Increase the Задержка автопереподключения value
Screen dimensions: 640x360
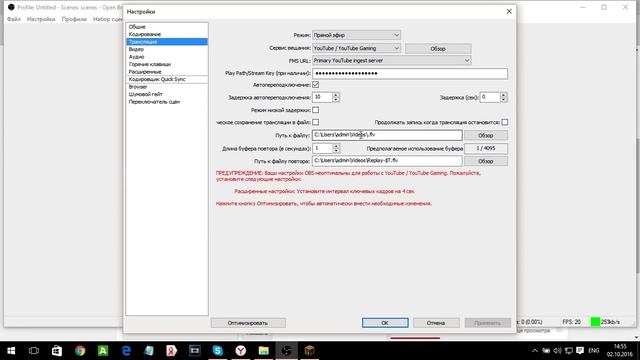(x=336, y=95)
